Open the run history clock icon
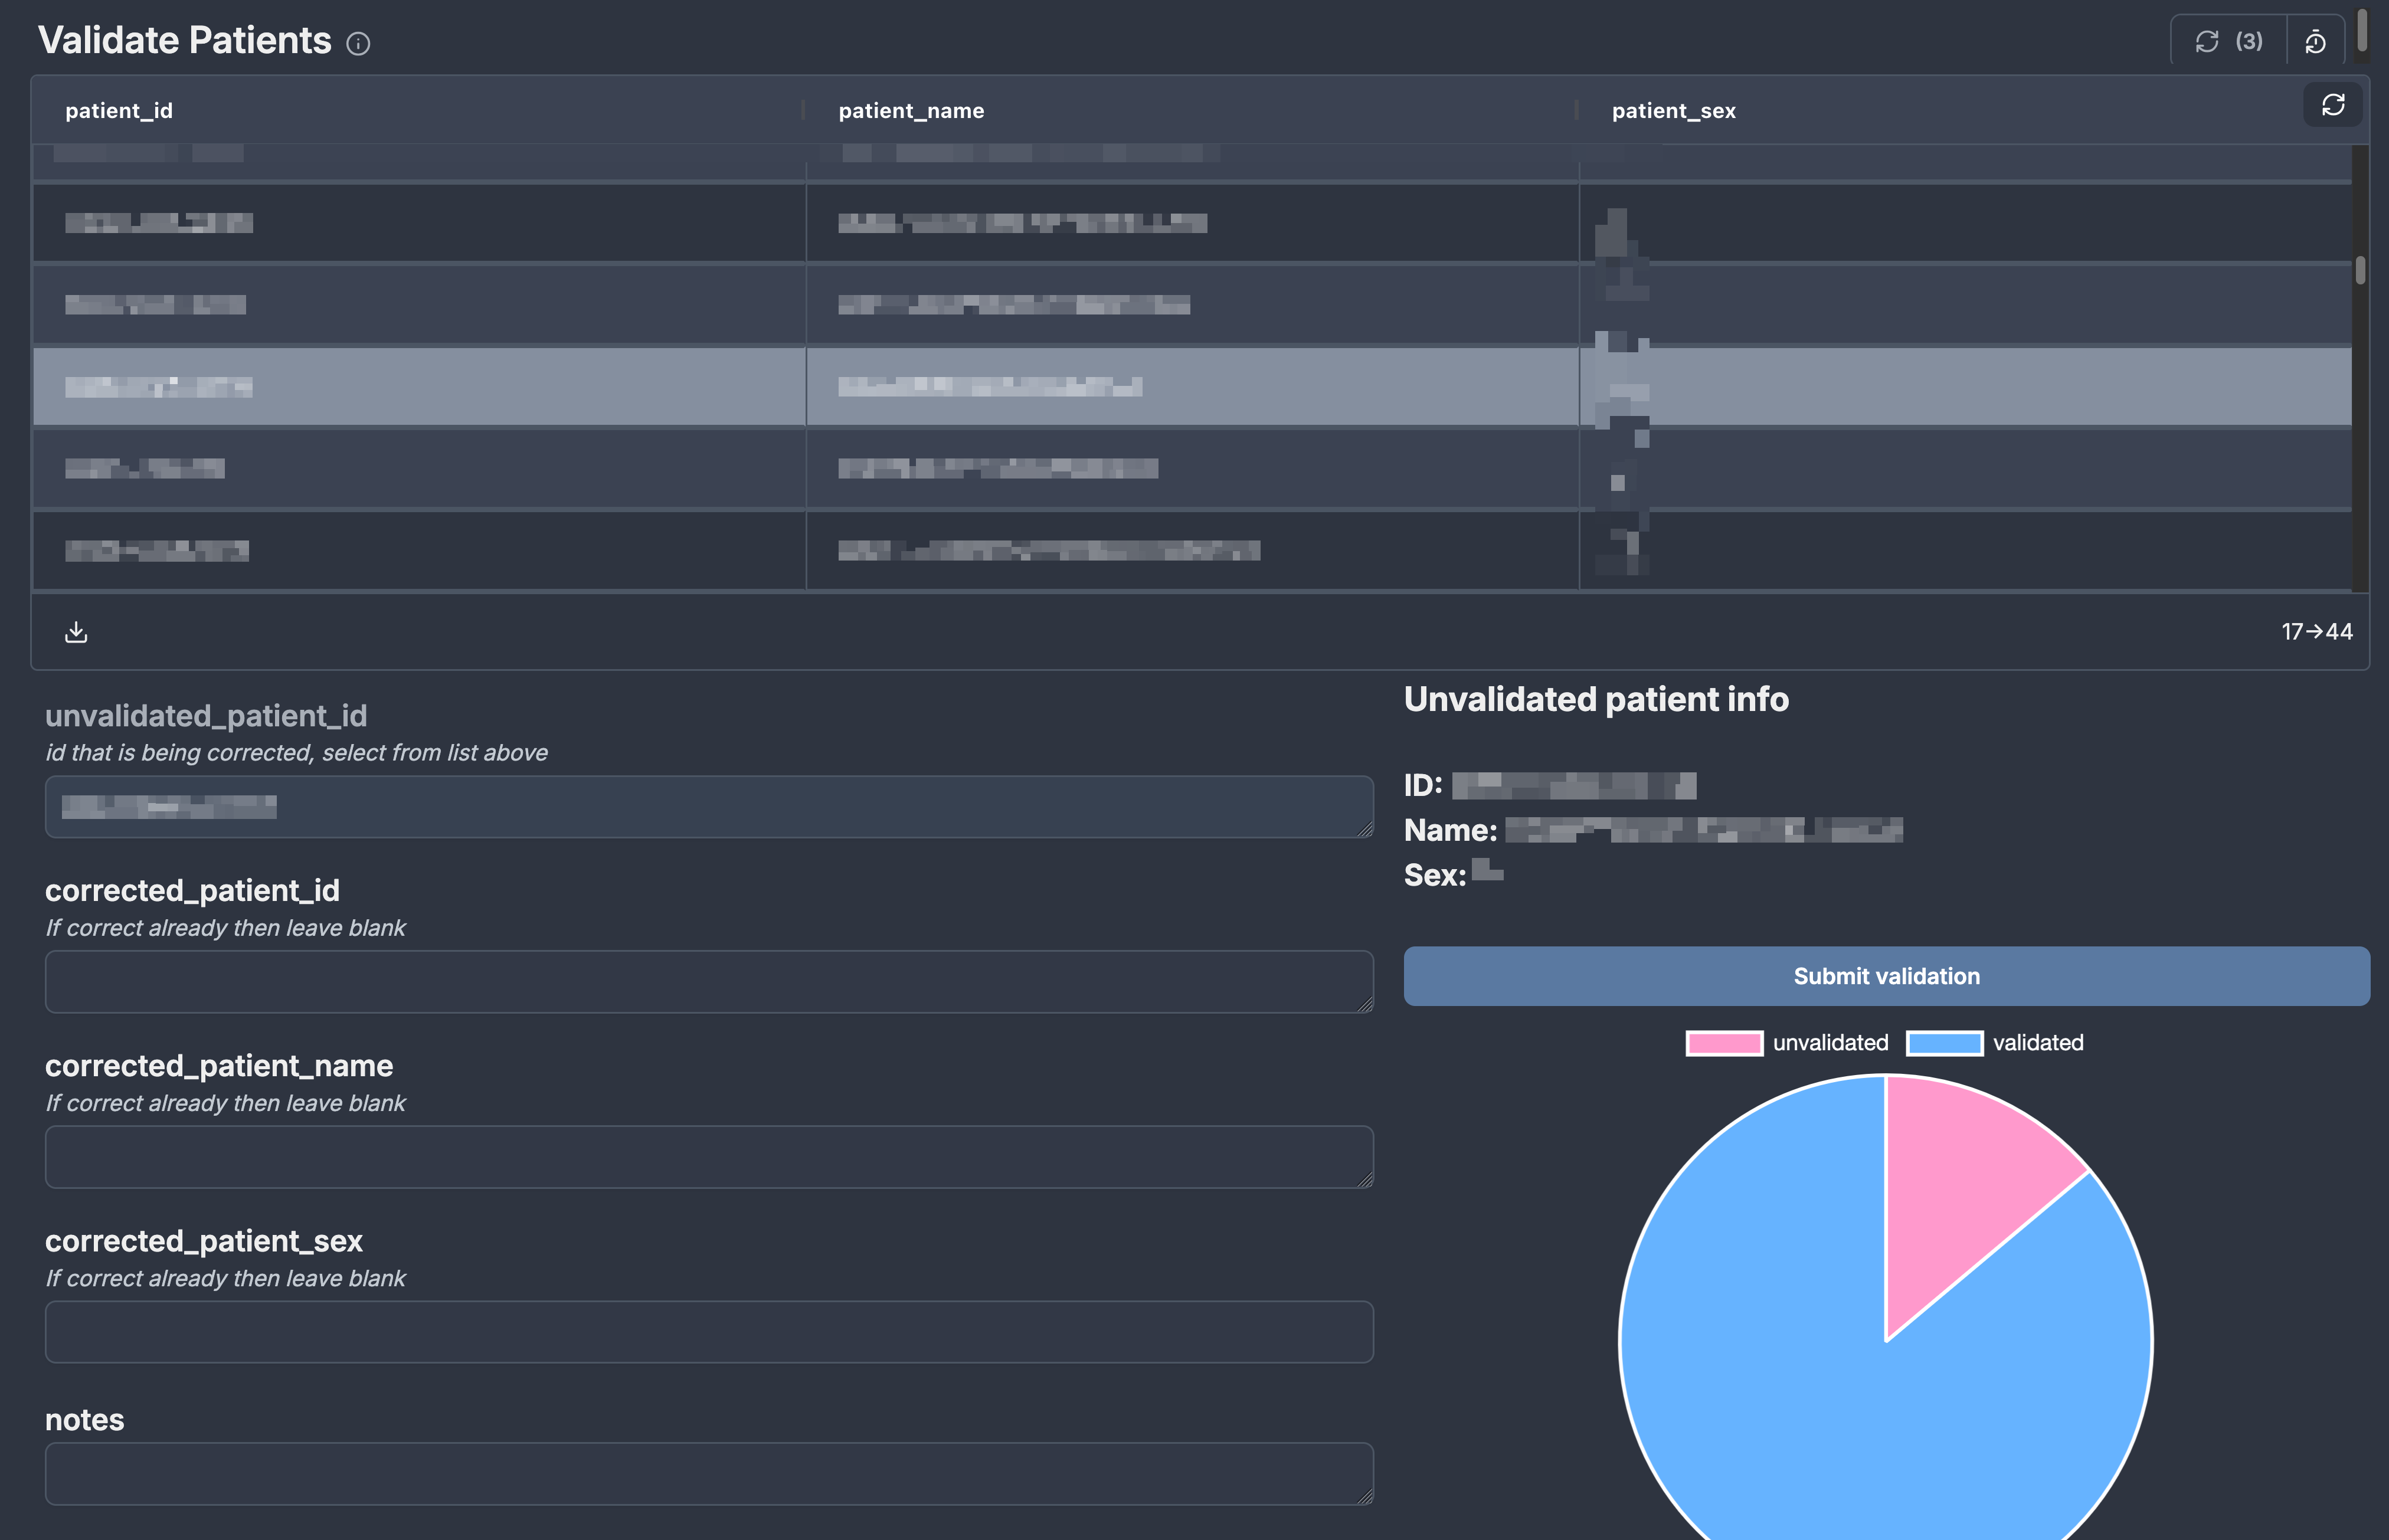Screen dimensions: 2389x1540 pos(2315,42)
